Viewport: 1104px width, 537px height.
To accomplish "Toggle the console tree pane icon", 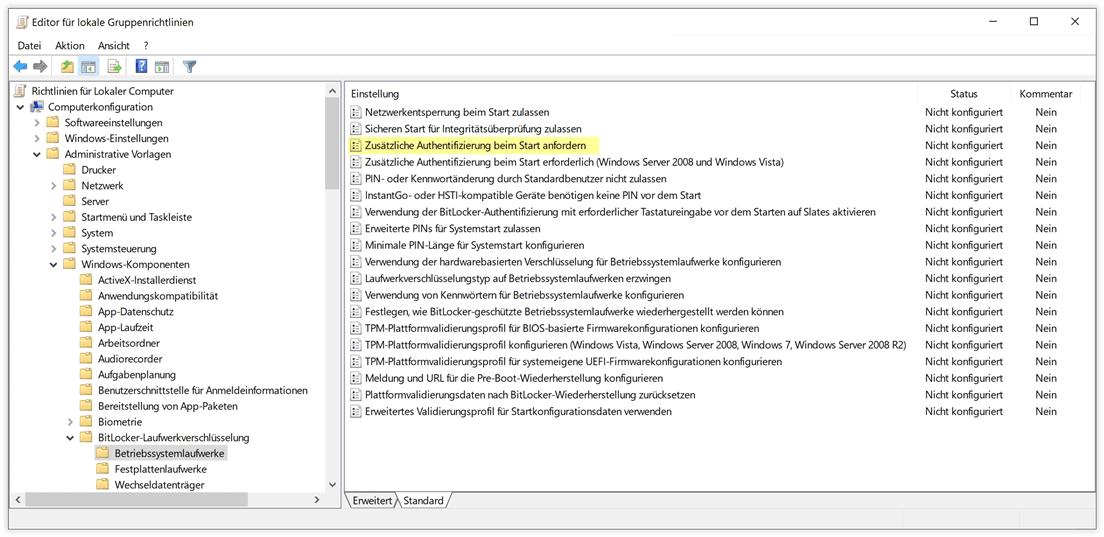I will pos(89,67).
